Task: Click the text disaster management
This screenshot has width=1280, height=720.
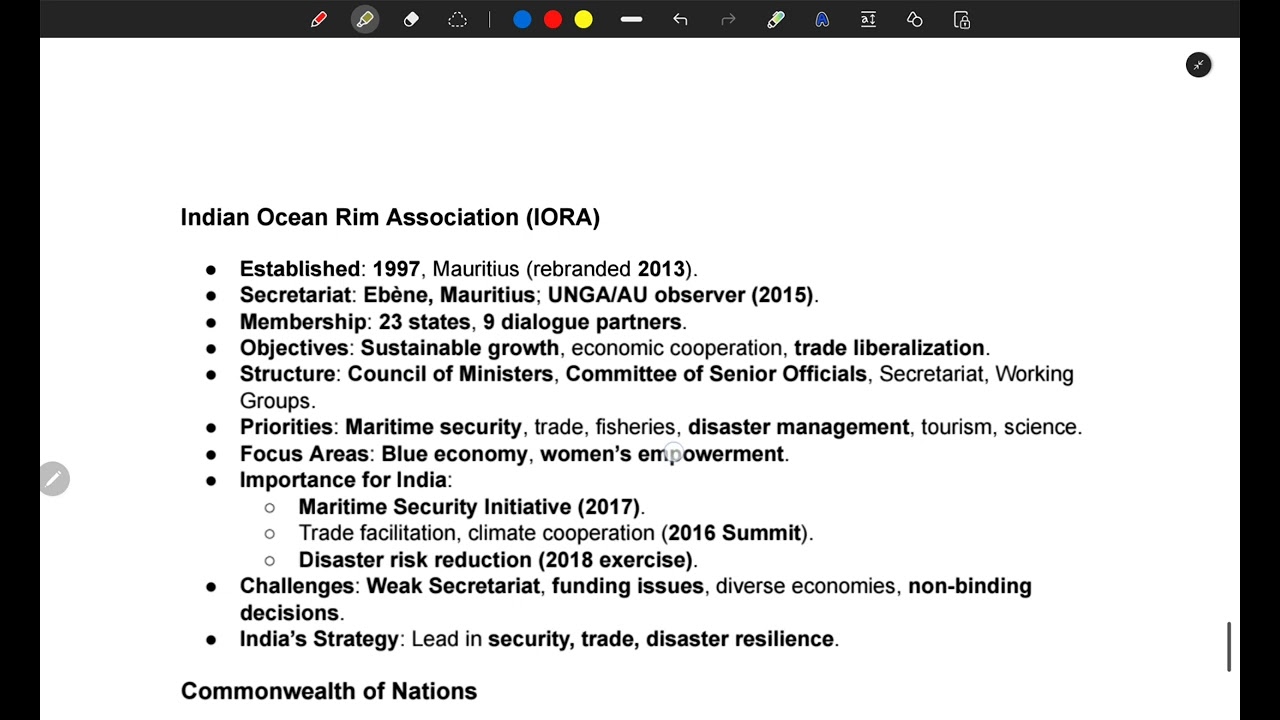Action: point(799,427)
